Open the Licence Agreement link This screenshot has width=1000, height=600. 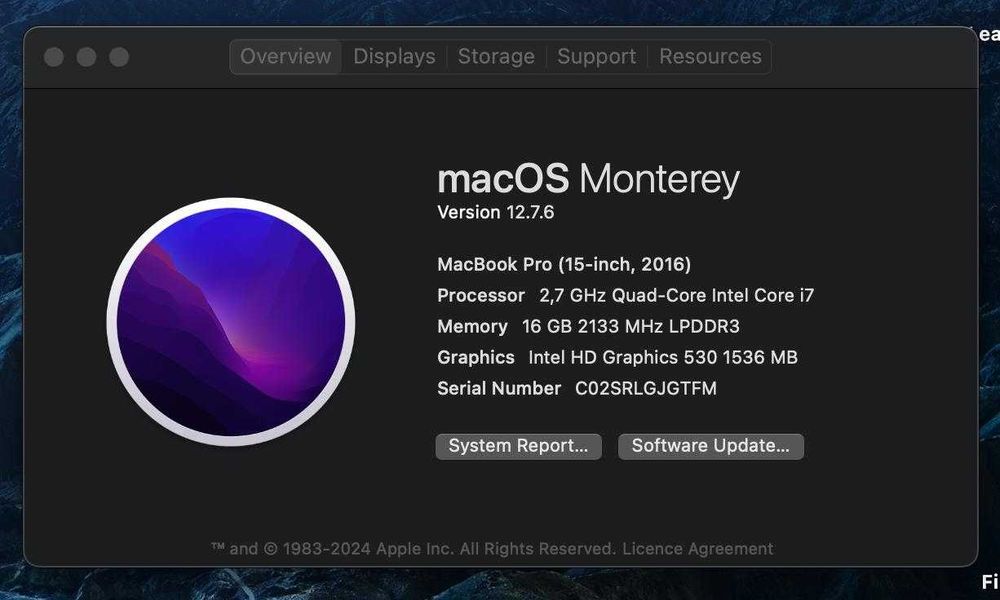698,549
